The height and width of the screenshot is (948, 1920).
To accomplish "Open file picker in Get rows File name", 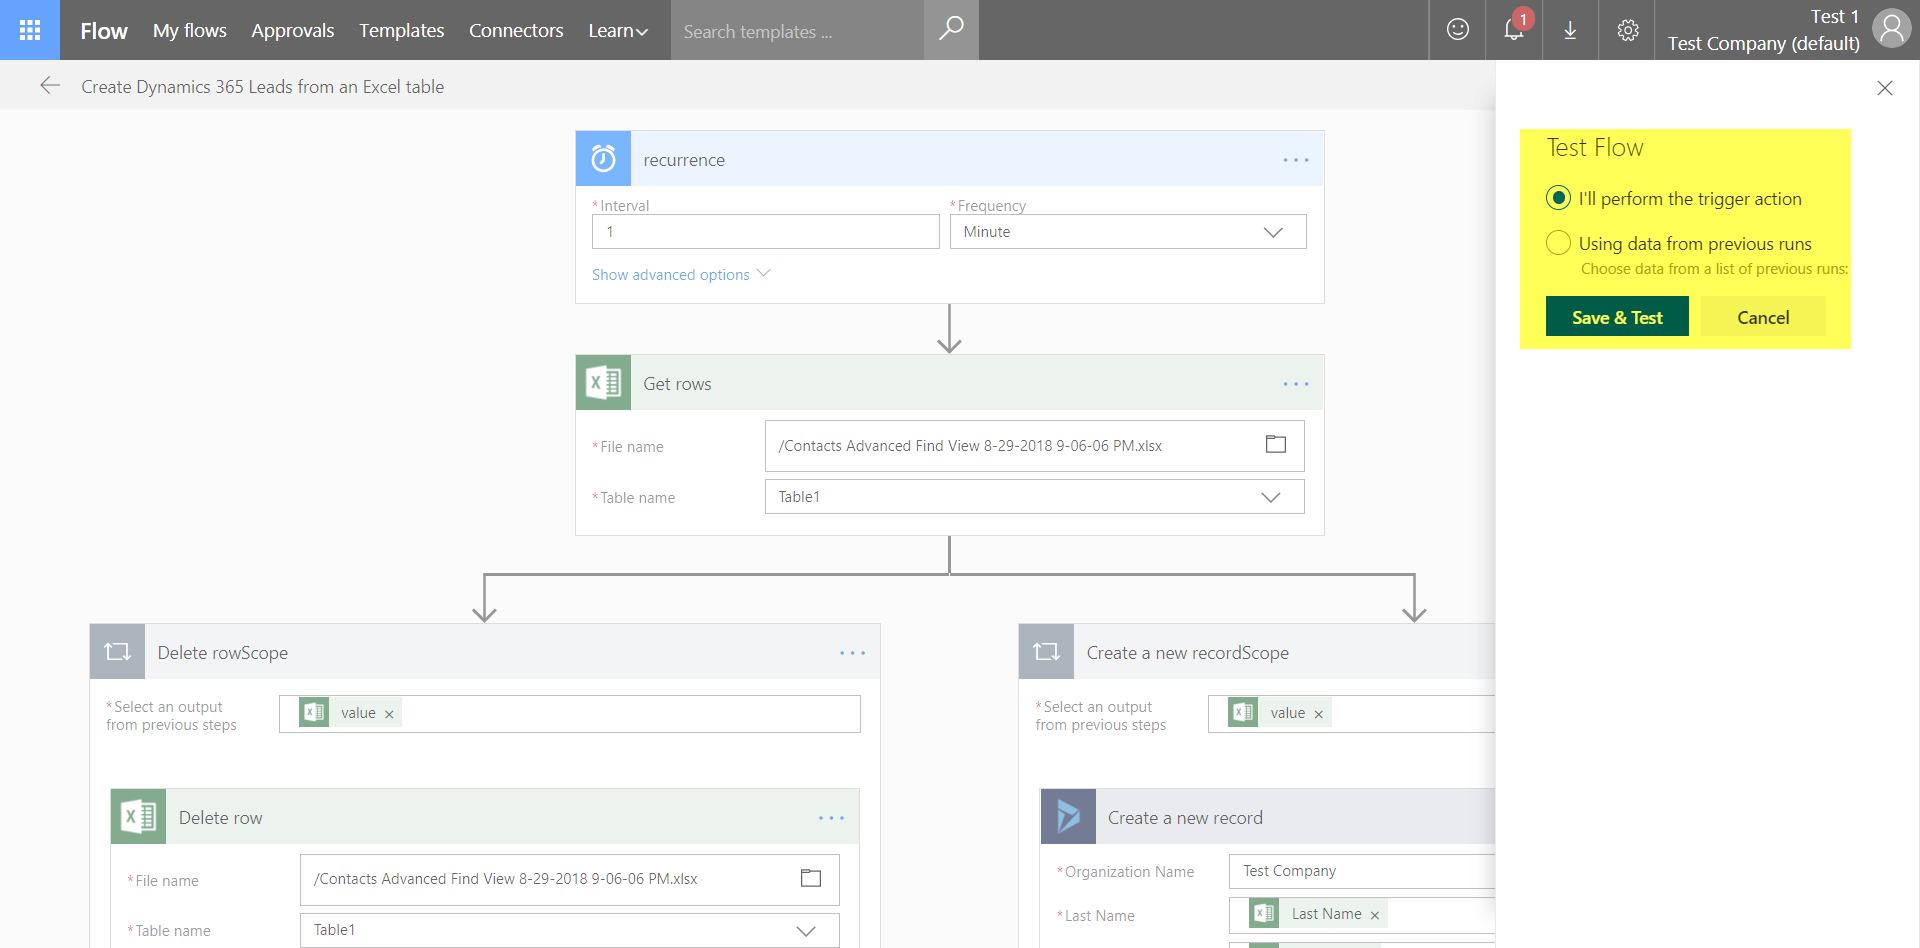I will [x=1276, y=445].
